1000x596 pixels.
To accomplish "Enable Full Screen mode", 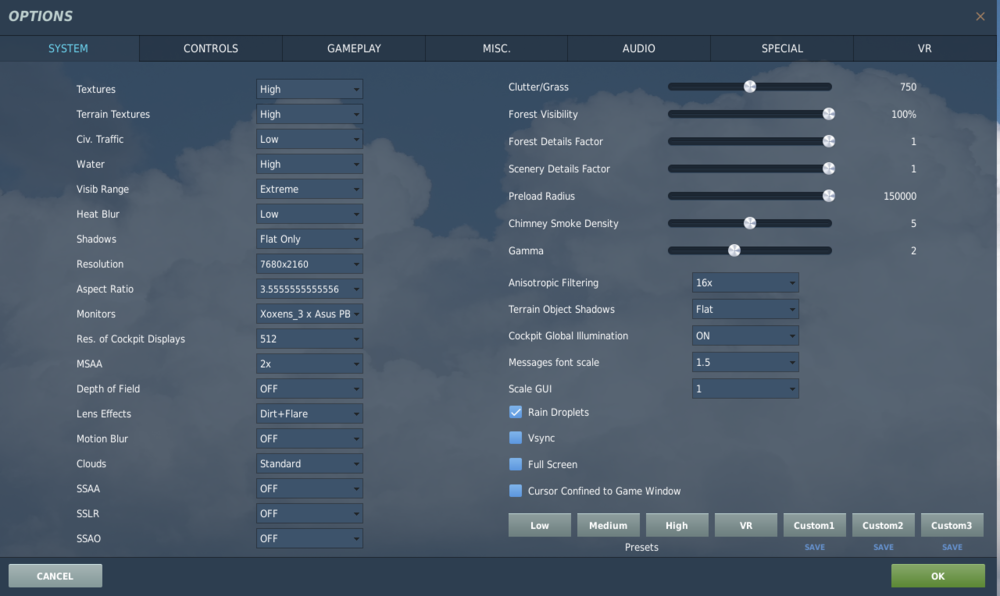I will 515,464.
